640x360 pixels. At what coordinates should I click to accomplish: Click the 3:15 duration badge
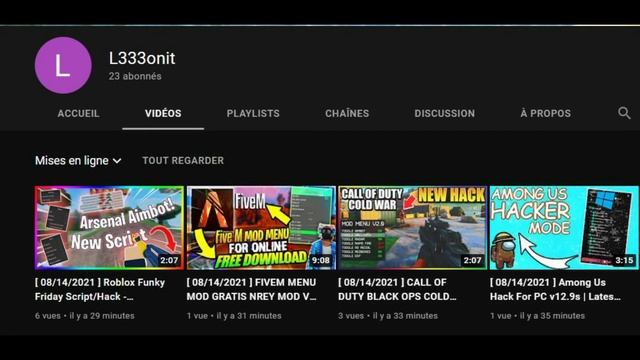pos(624,260)
